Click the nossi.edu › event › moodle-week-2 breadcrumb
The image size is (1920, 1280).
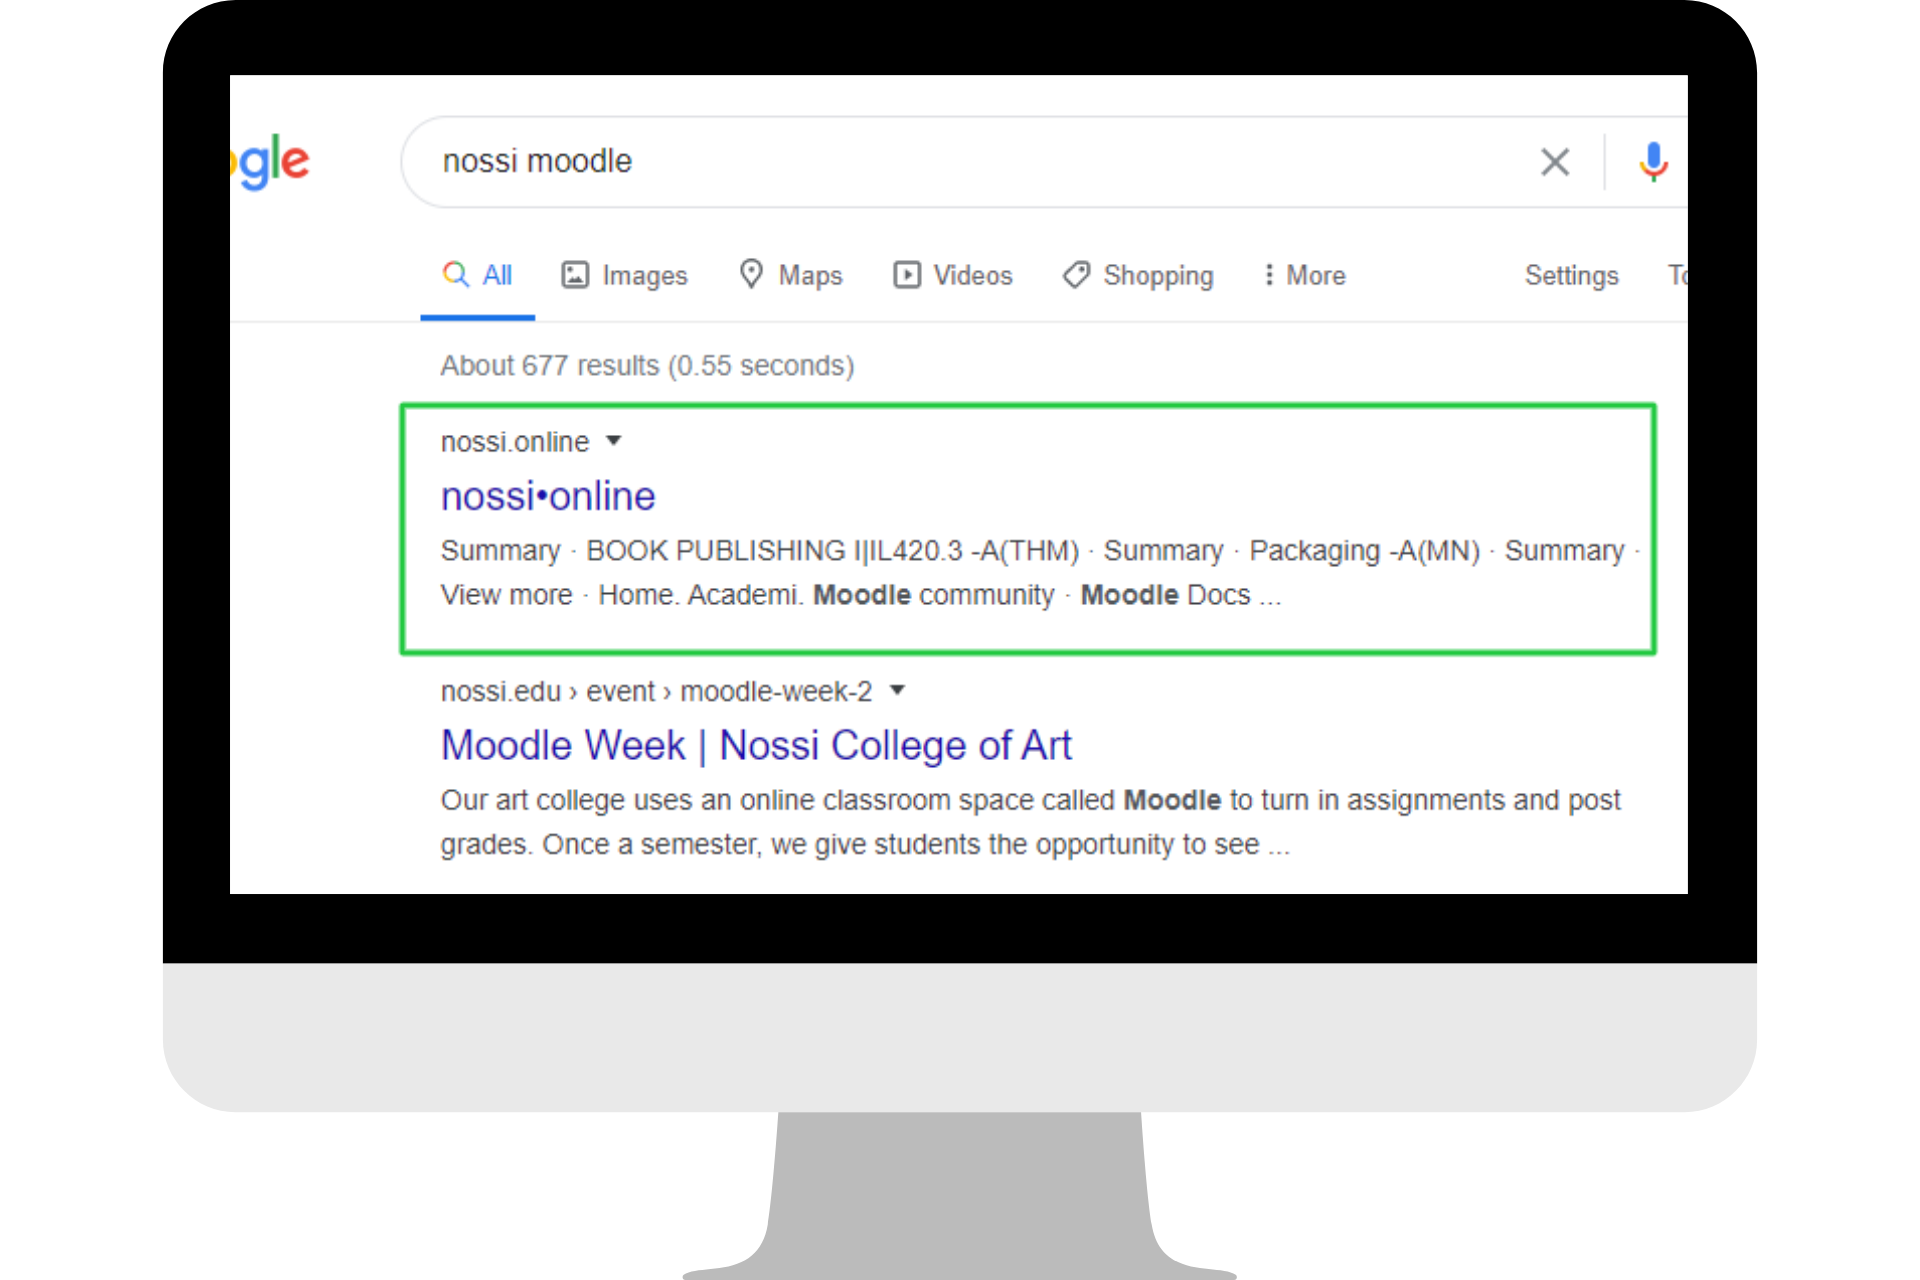[x=656, y=691]
